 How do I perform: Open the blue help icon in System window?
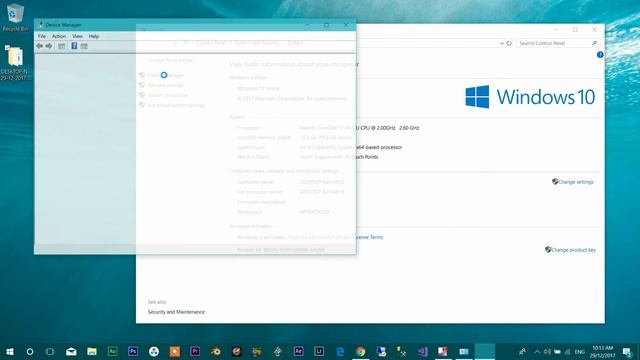point(600,55)
